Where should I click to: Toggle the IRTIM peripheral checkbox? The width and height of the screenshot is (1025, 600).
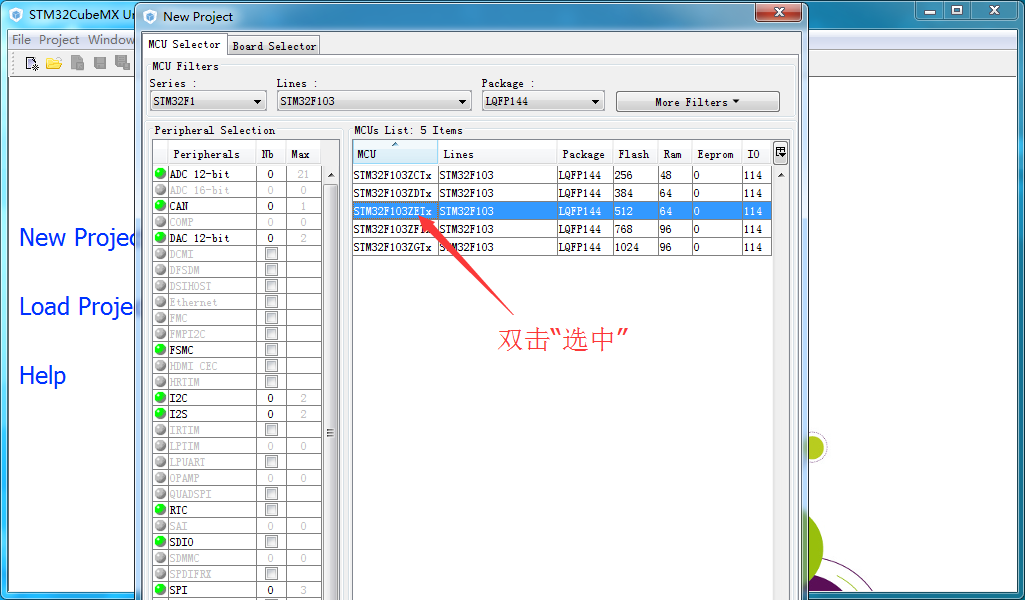click(271, 430)
